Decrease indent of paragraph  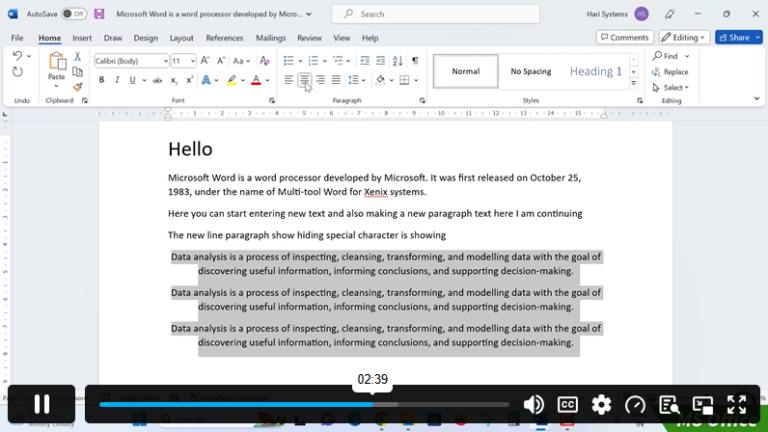(365, 61)
